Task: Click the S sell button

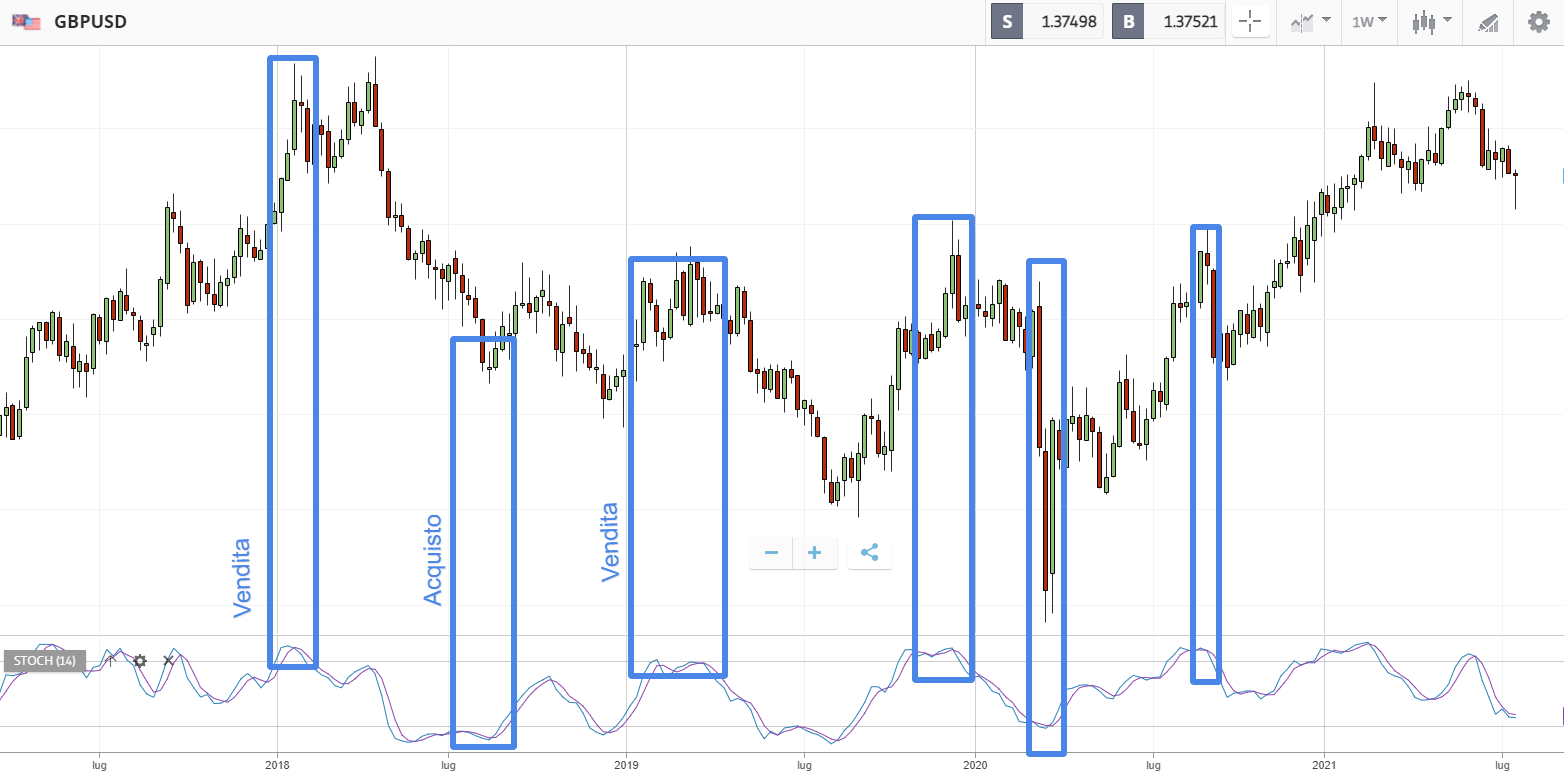Action: click(1007, 21)
